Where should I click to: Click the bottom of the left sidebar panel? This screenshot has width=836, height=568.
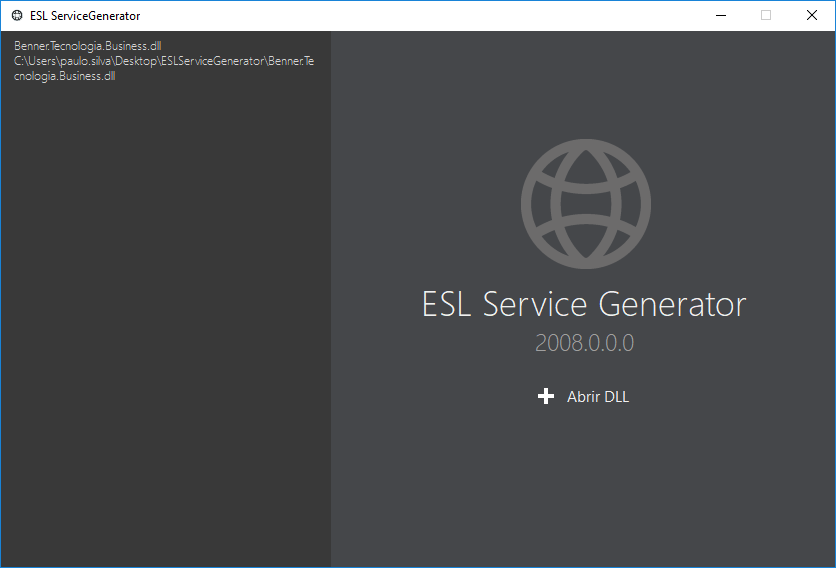(165, 545)
